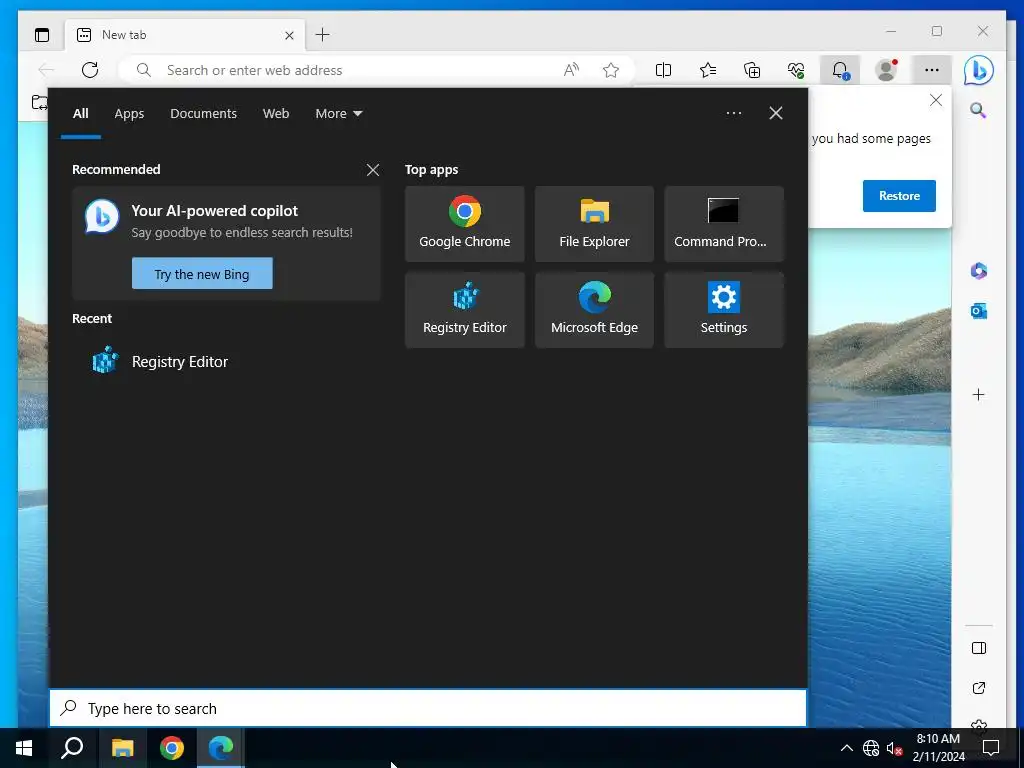Image resolution: width=1024 pixels, height=768 pixels.
Task: Open File Explorer tile in Top apps
Action: click(594, 223)
